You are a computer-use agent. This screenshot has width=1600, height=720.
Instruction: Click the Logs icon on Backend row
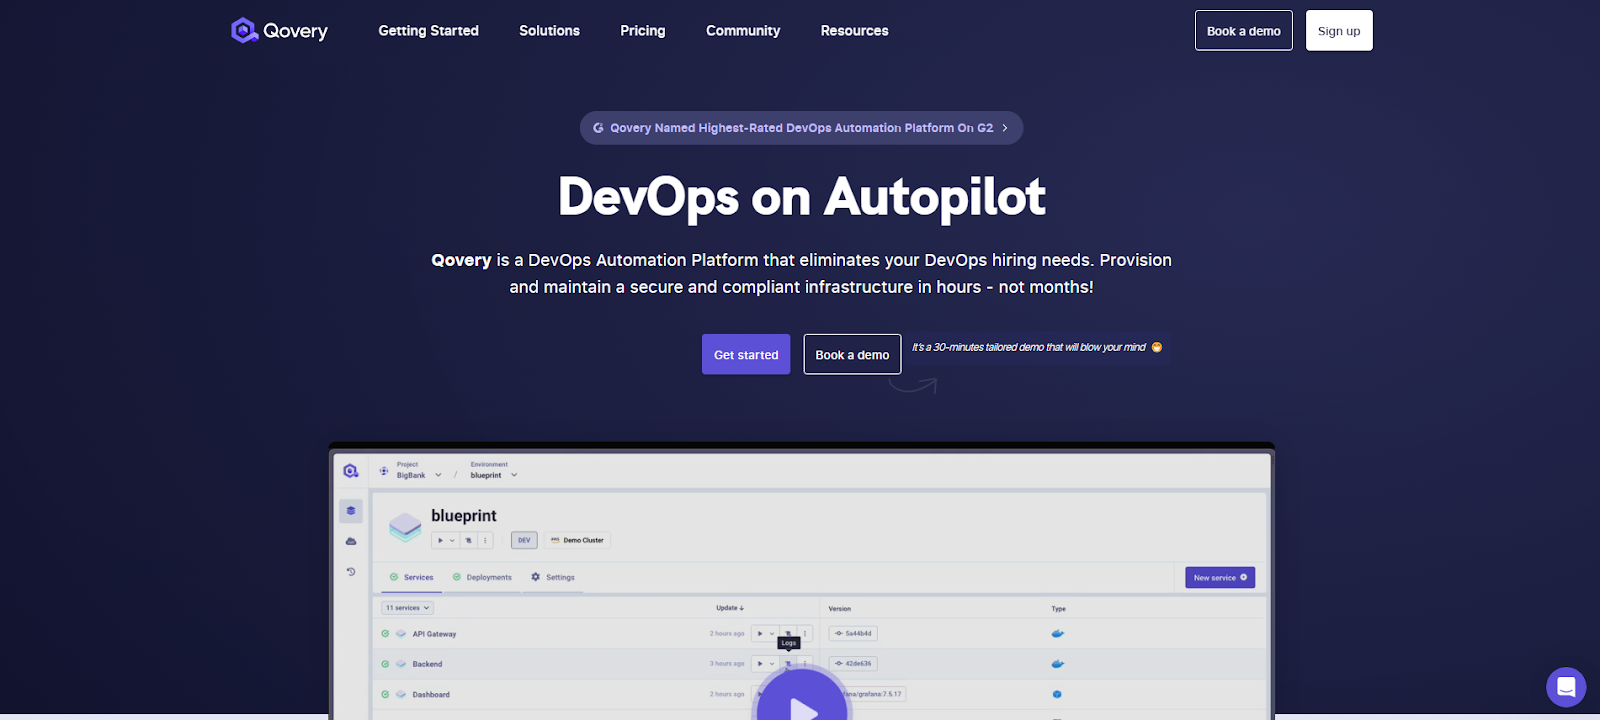pos(788,663)
